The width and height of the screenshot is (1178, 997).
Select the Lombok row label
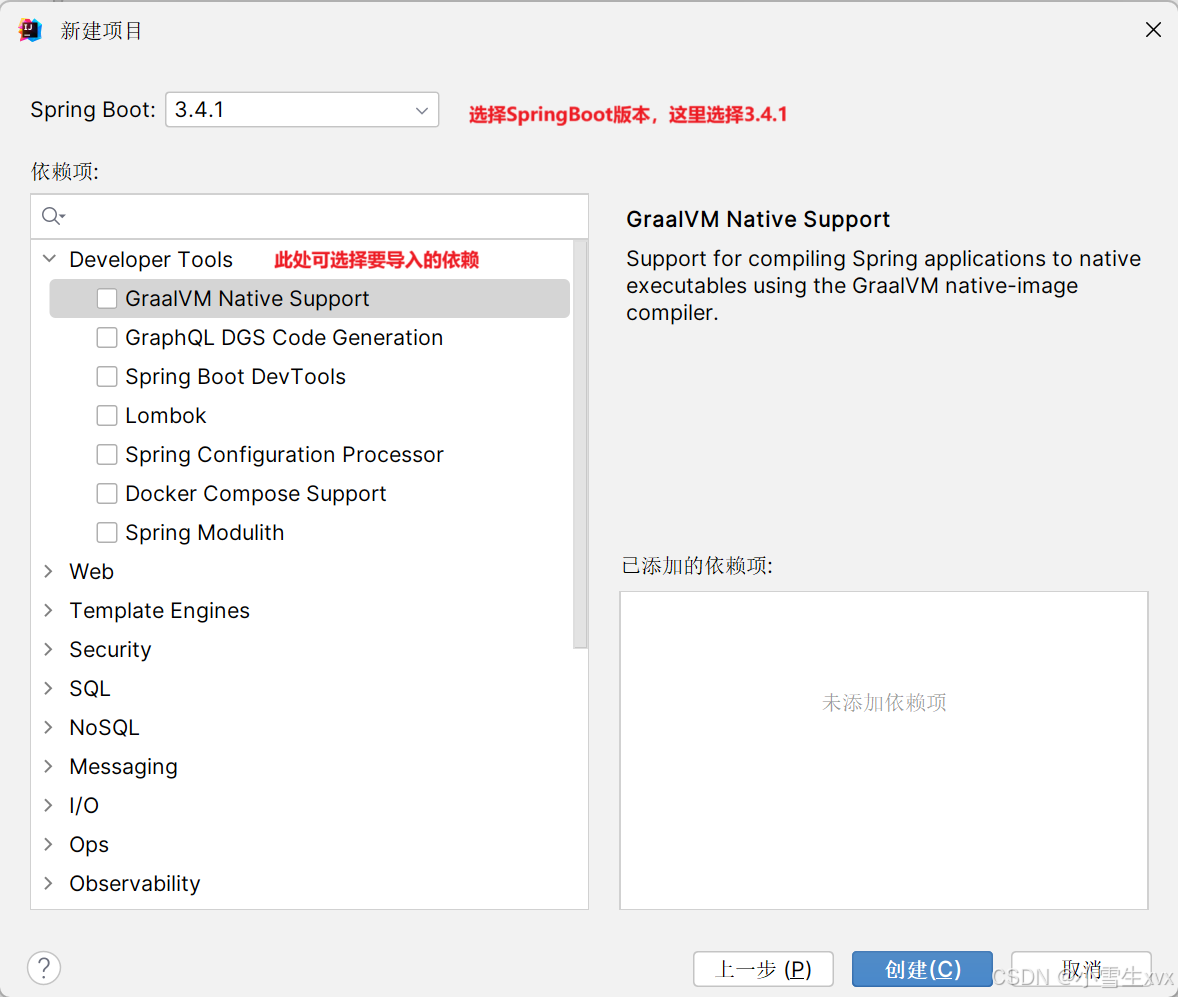[x=166, y=415]
